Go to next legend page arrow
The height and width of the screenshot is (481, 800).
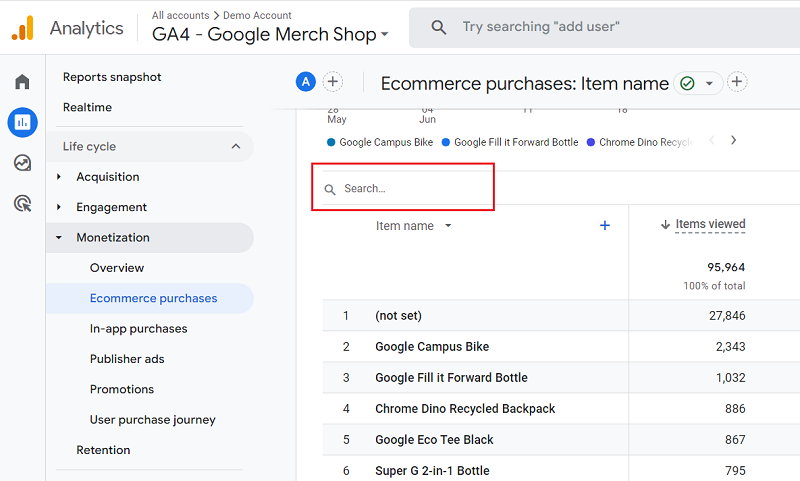(733, 140)
